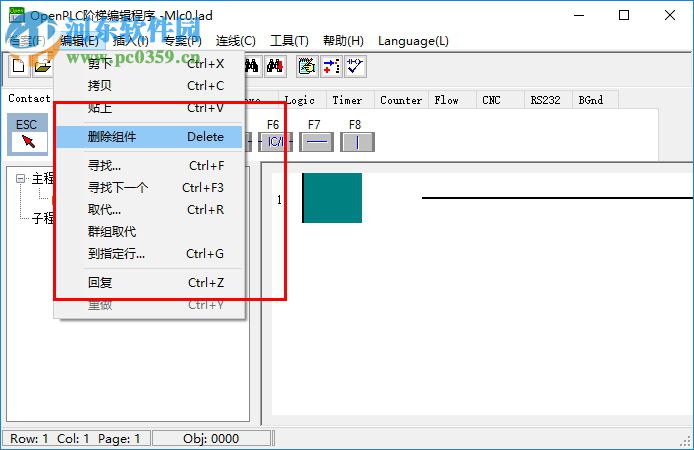The height and width of the screenshot is (450, 694).
Task: Select the ESC arrow pointer tool
Action: pos(27,134)
